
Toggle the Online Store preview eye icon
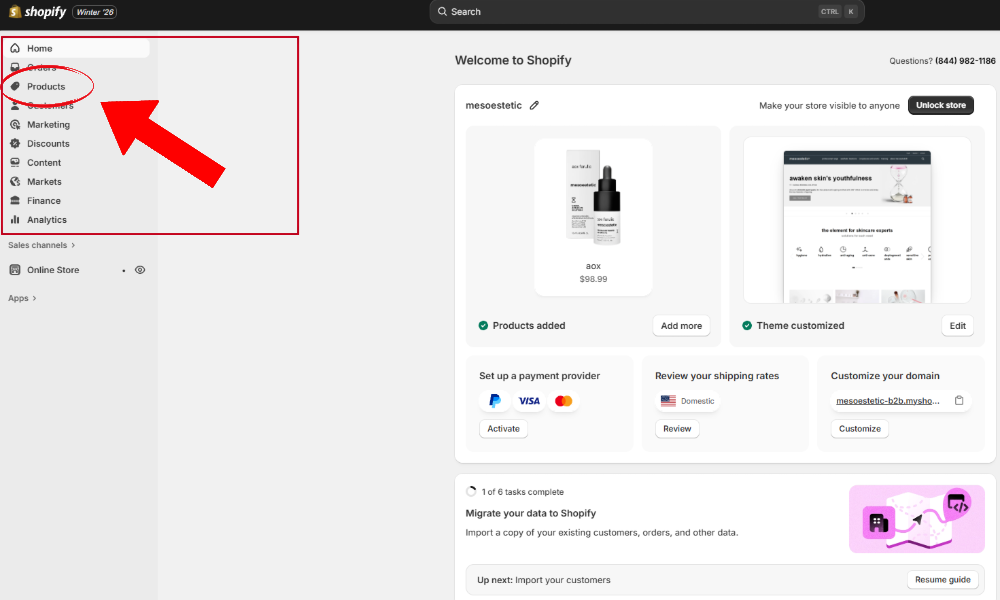[x=140, y=269]
